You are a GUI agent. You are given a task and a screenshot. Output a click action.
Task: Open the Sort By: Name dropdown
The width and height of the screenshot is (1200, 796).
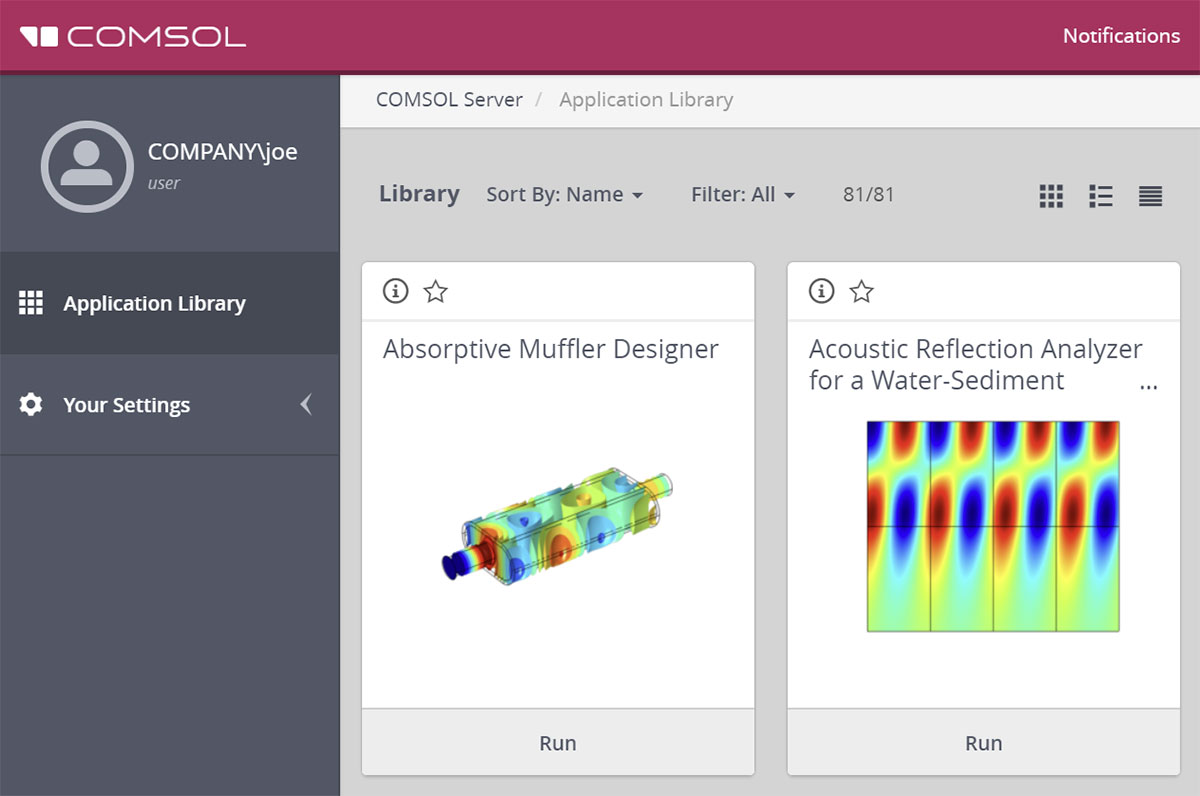[x=564, y=195]
